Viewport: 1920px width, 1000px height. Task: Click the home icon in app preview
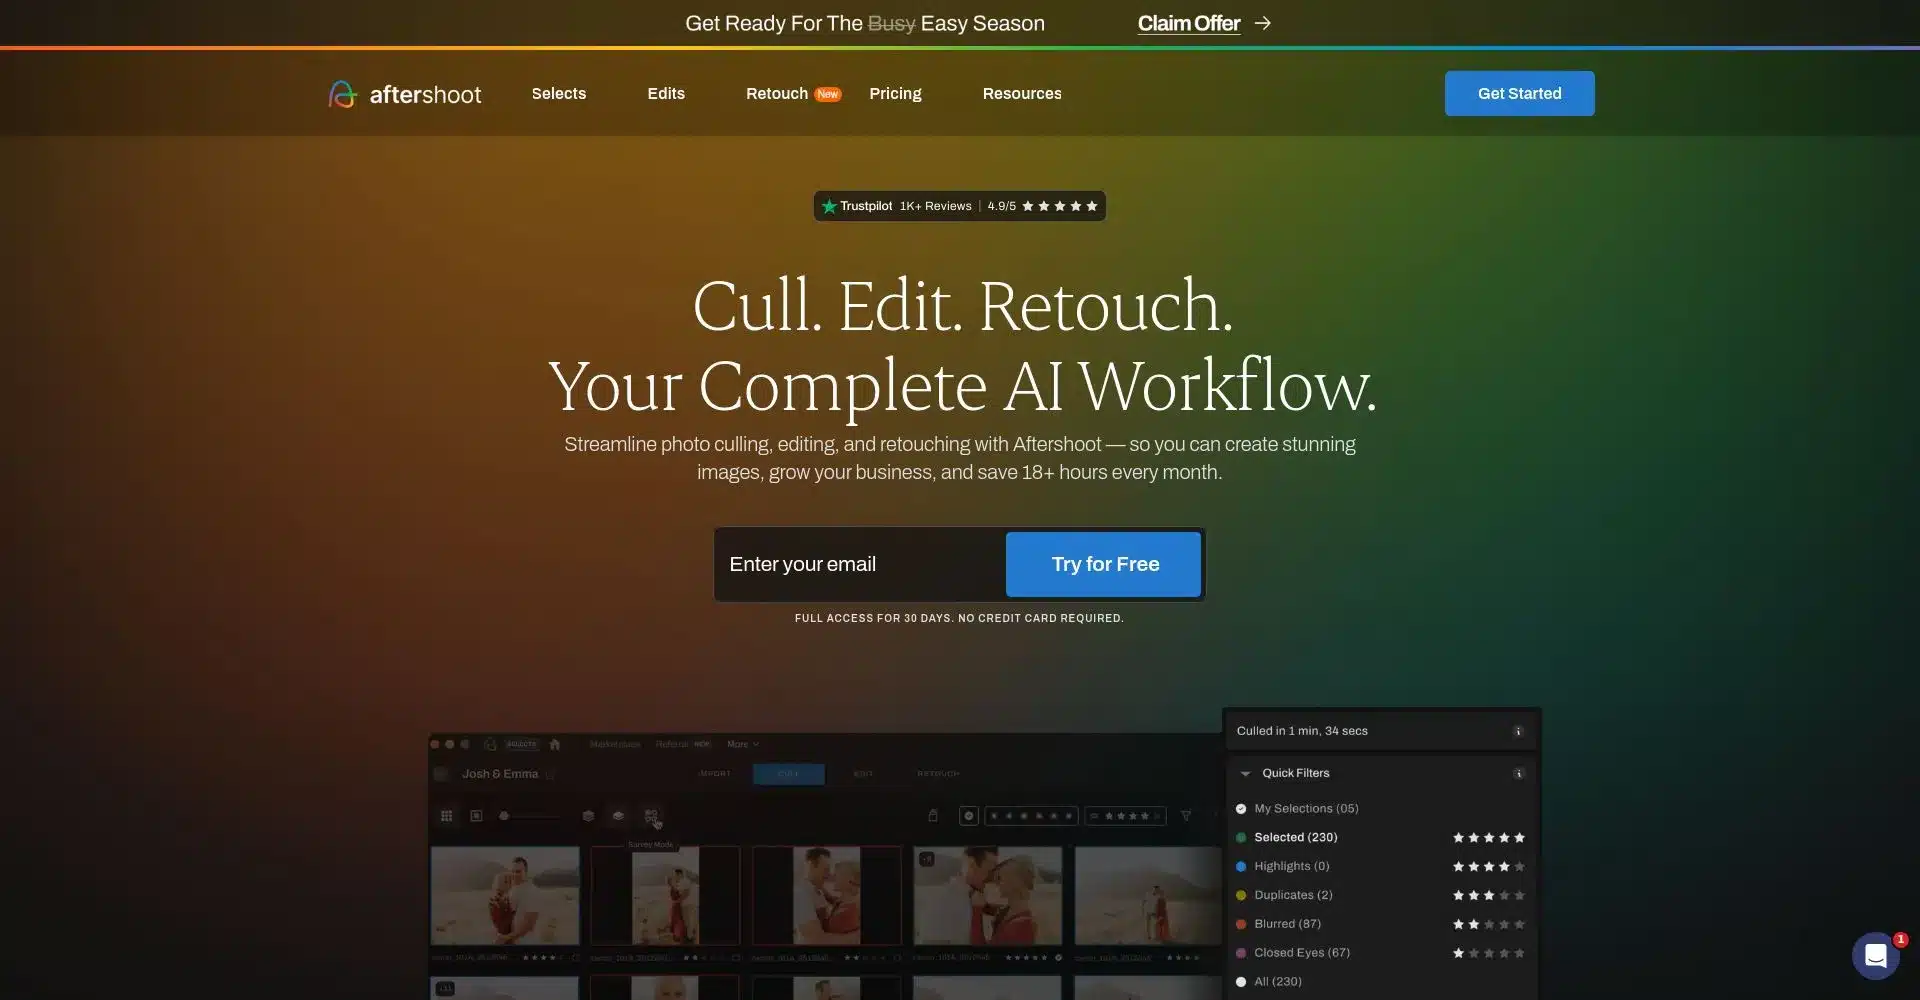click(555, 744)
